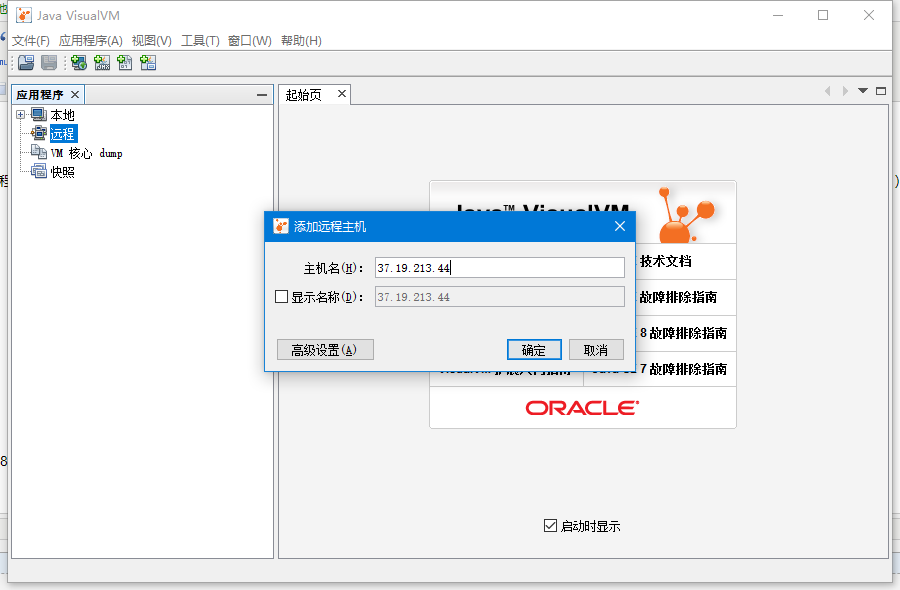The height and width of the screenshot is (590, 900).
Task: Select the 本地 tree item
Action: tap(63, 115)
